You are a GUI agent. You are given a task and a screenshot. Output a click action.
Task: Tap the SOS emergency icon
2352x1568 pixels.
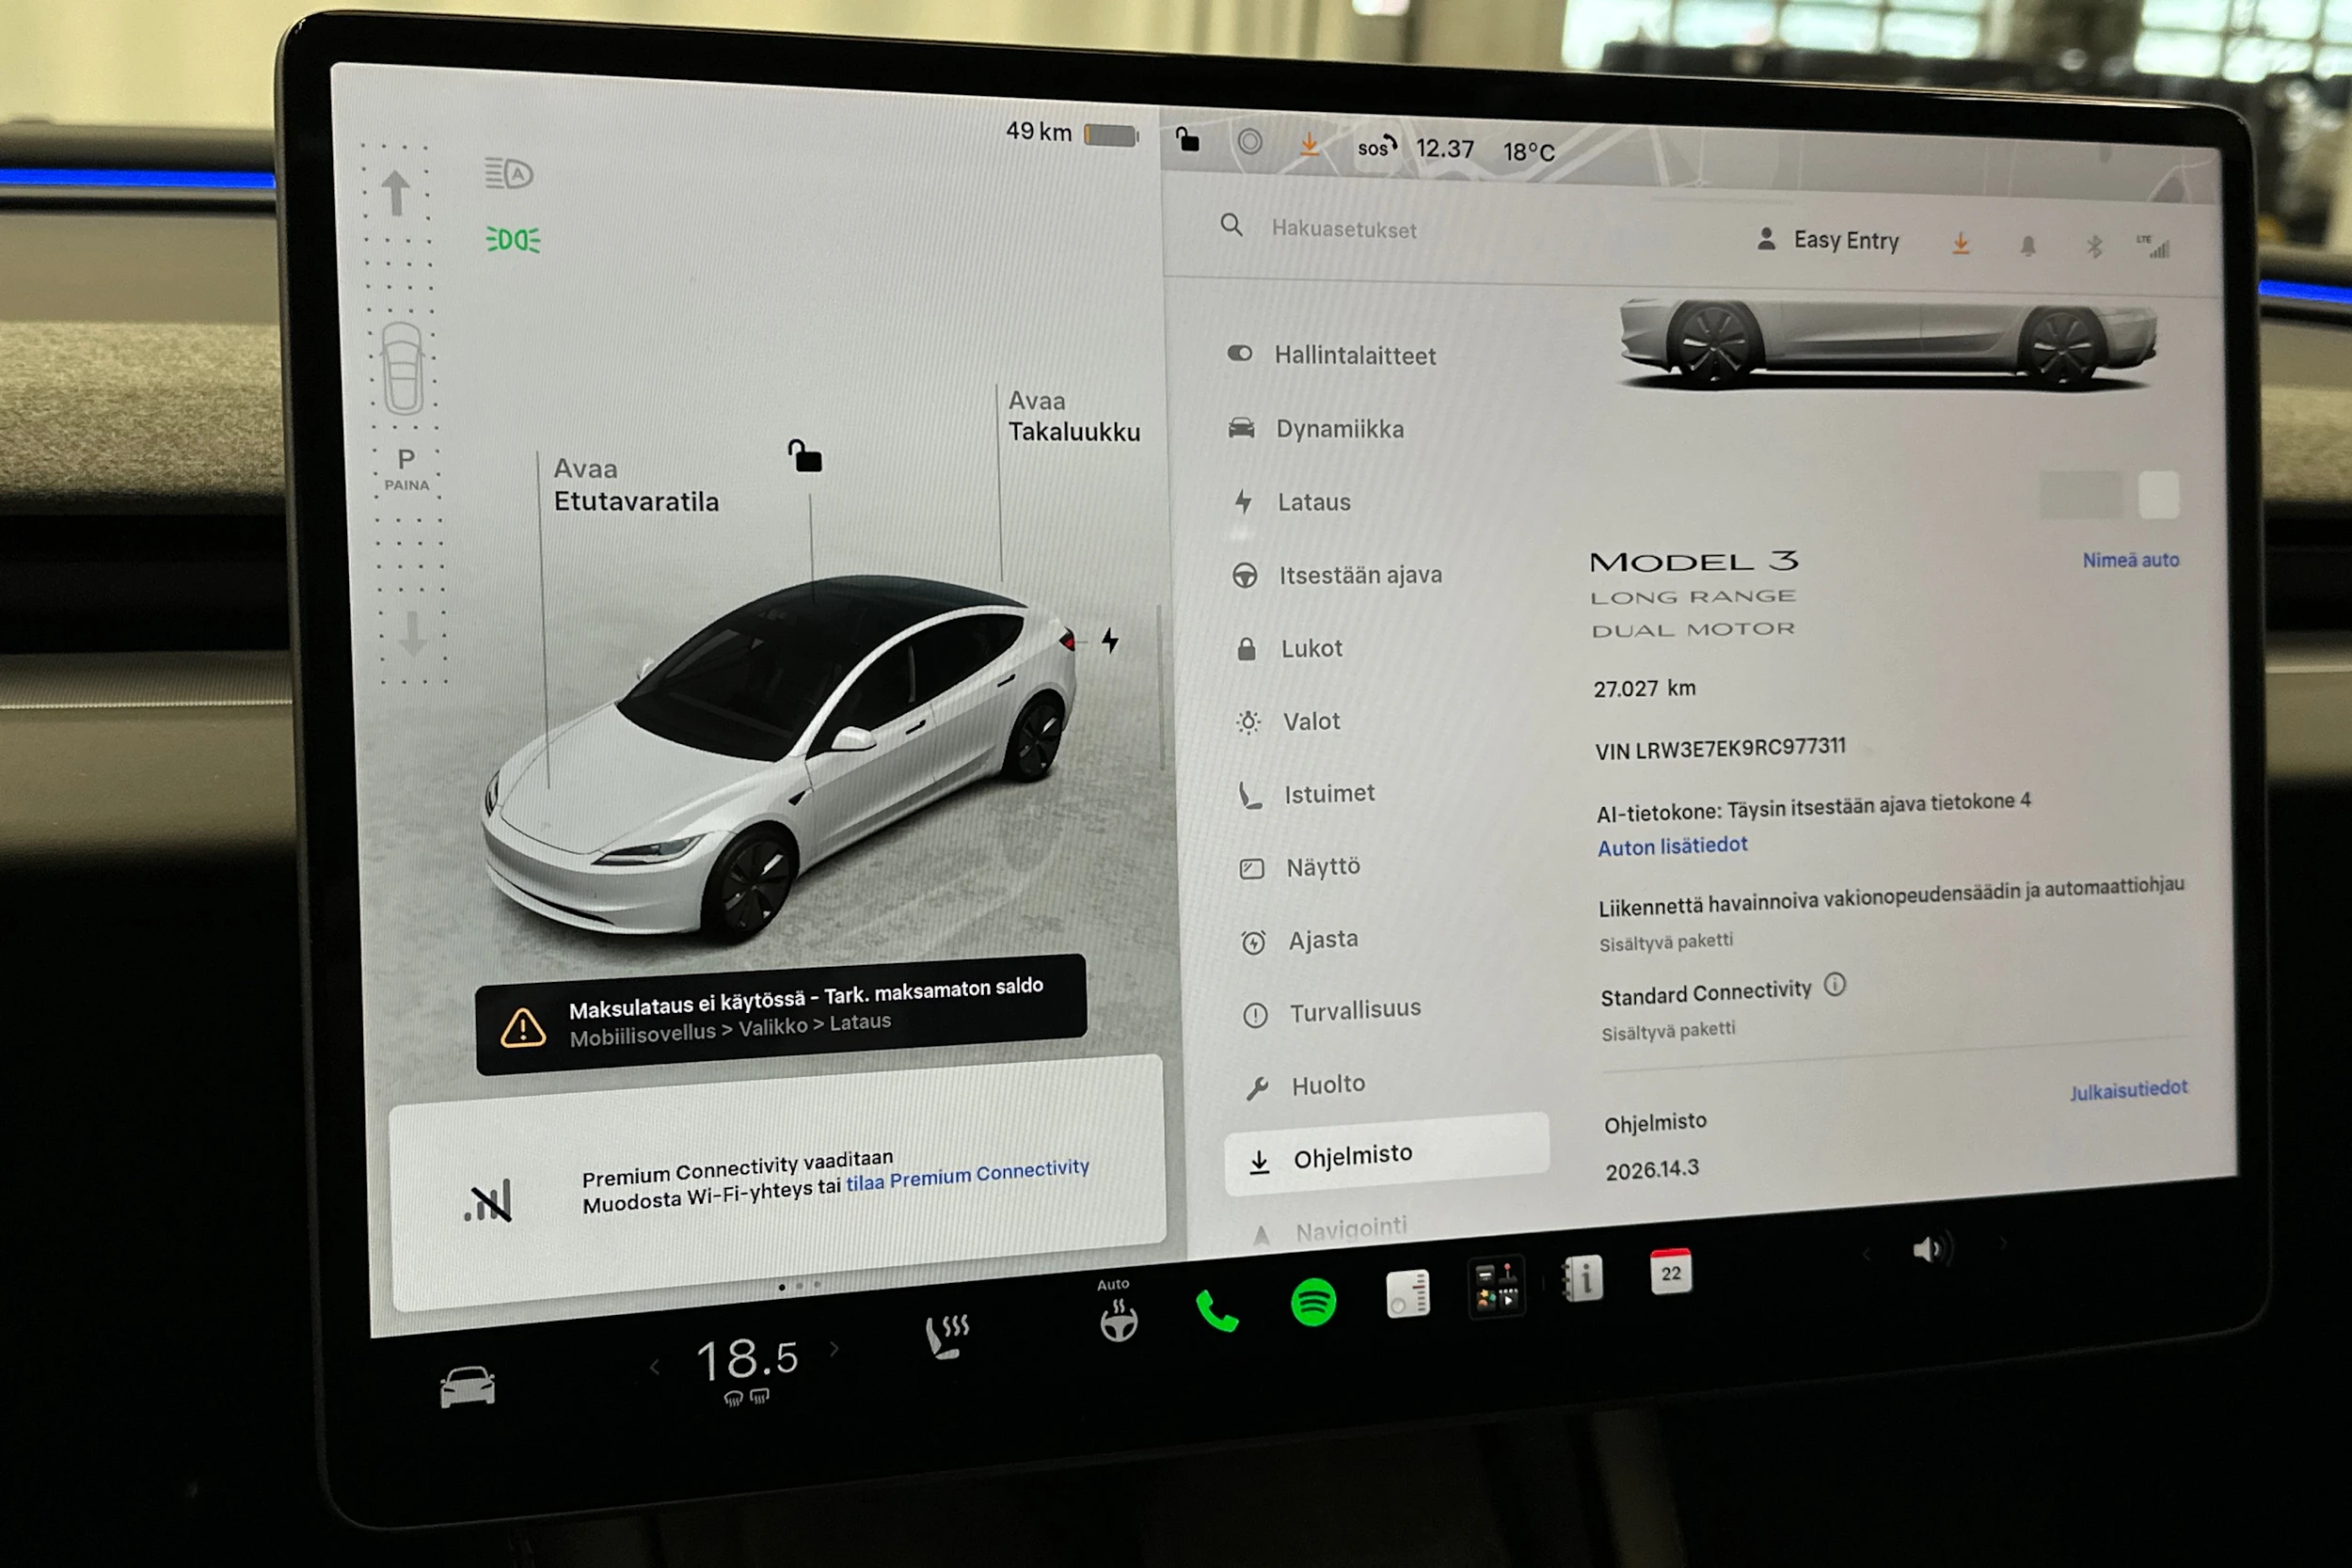[x=1376, y=147]
